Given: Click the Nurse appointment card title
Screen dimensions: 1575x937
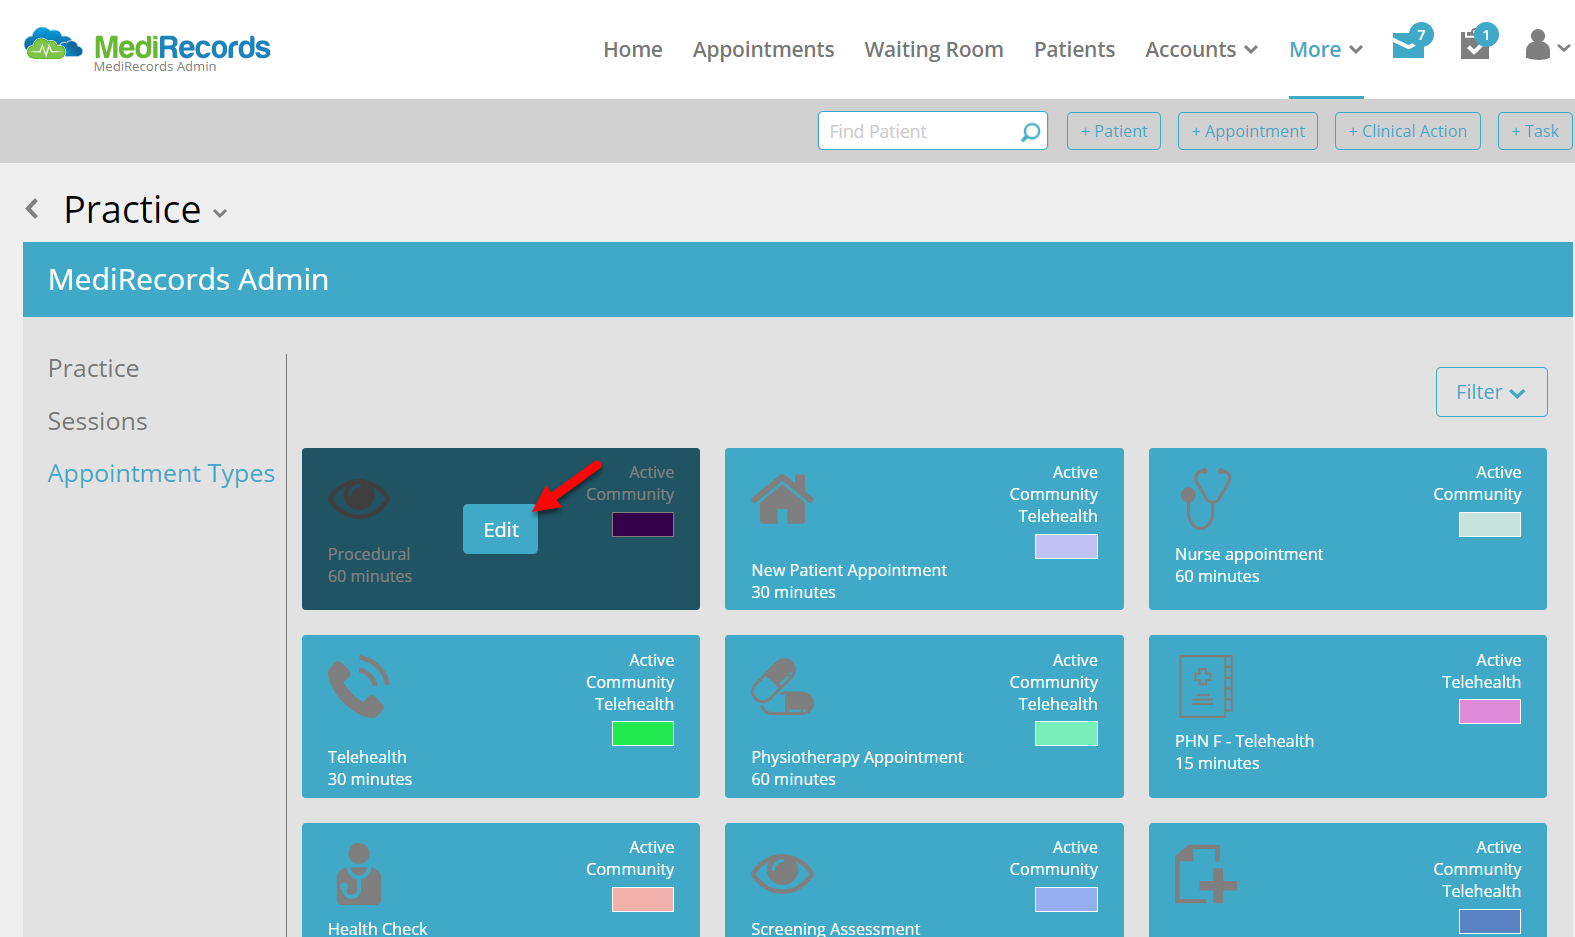Looking at the screenshot, I should point(1249,554).
